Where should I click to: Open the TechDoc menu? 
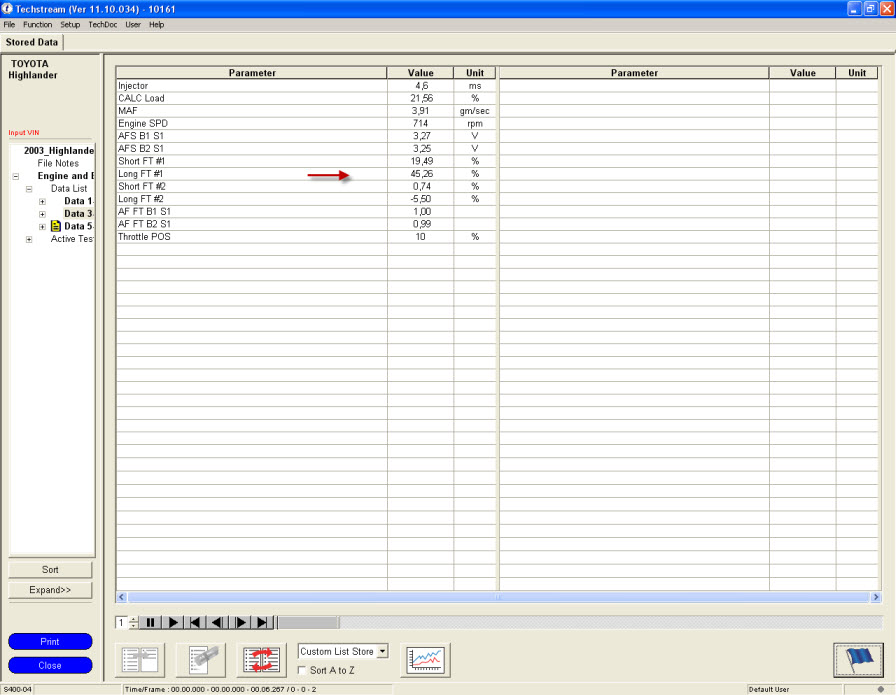point(102,24)
